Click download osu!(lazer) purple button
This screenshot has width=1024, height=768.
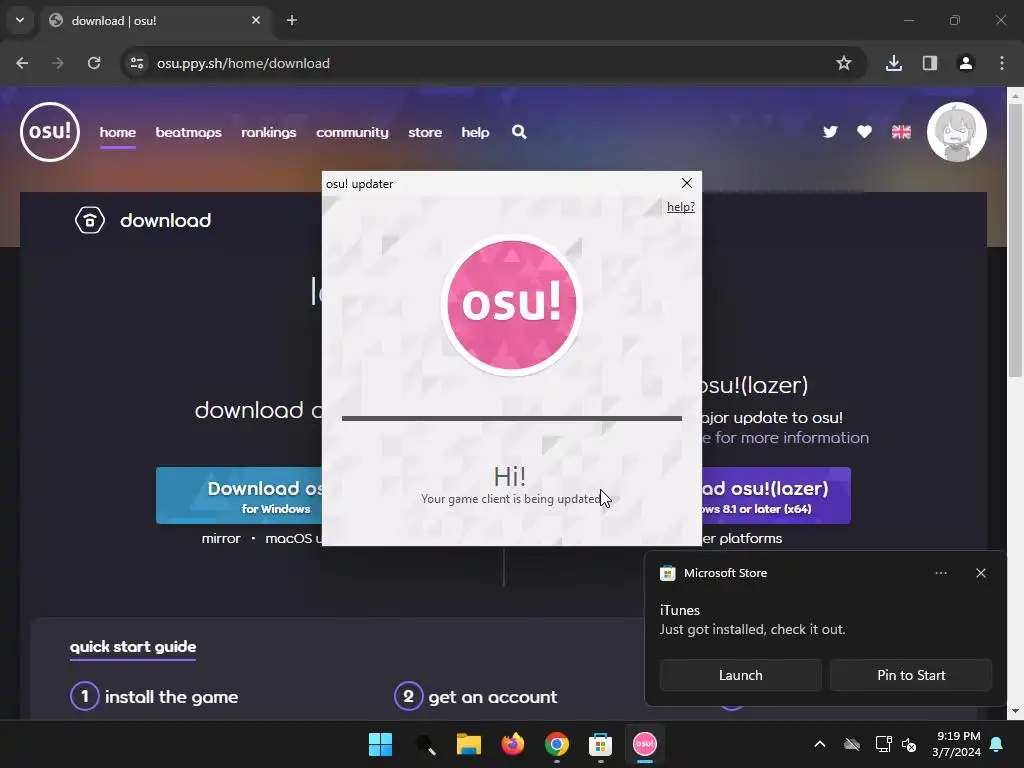click(776, 496)
